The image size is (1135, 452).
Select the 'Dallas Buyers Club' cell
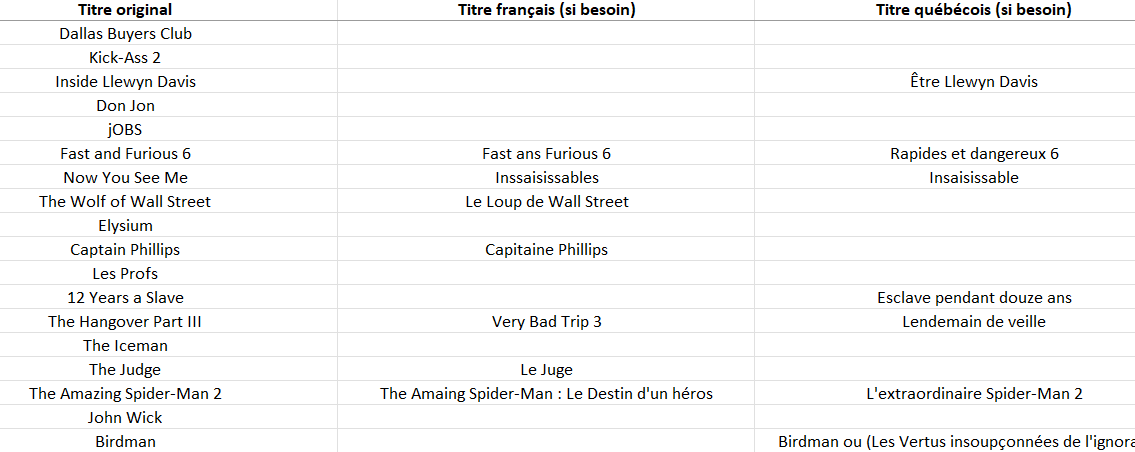click(x=125, y=33)
